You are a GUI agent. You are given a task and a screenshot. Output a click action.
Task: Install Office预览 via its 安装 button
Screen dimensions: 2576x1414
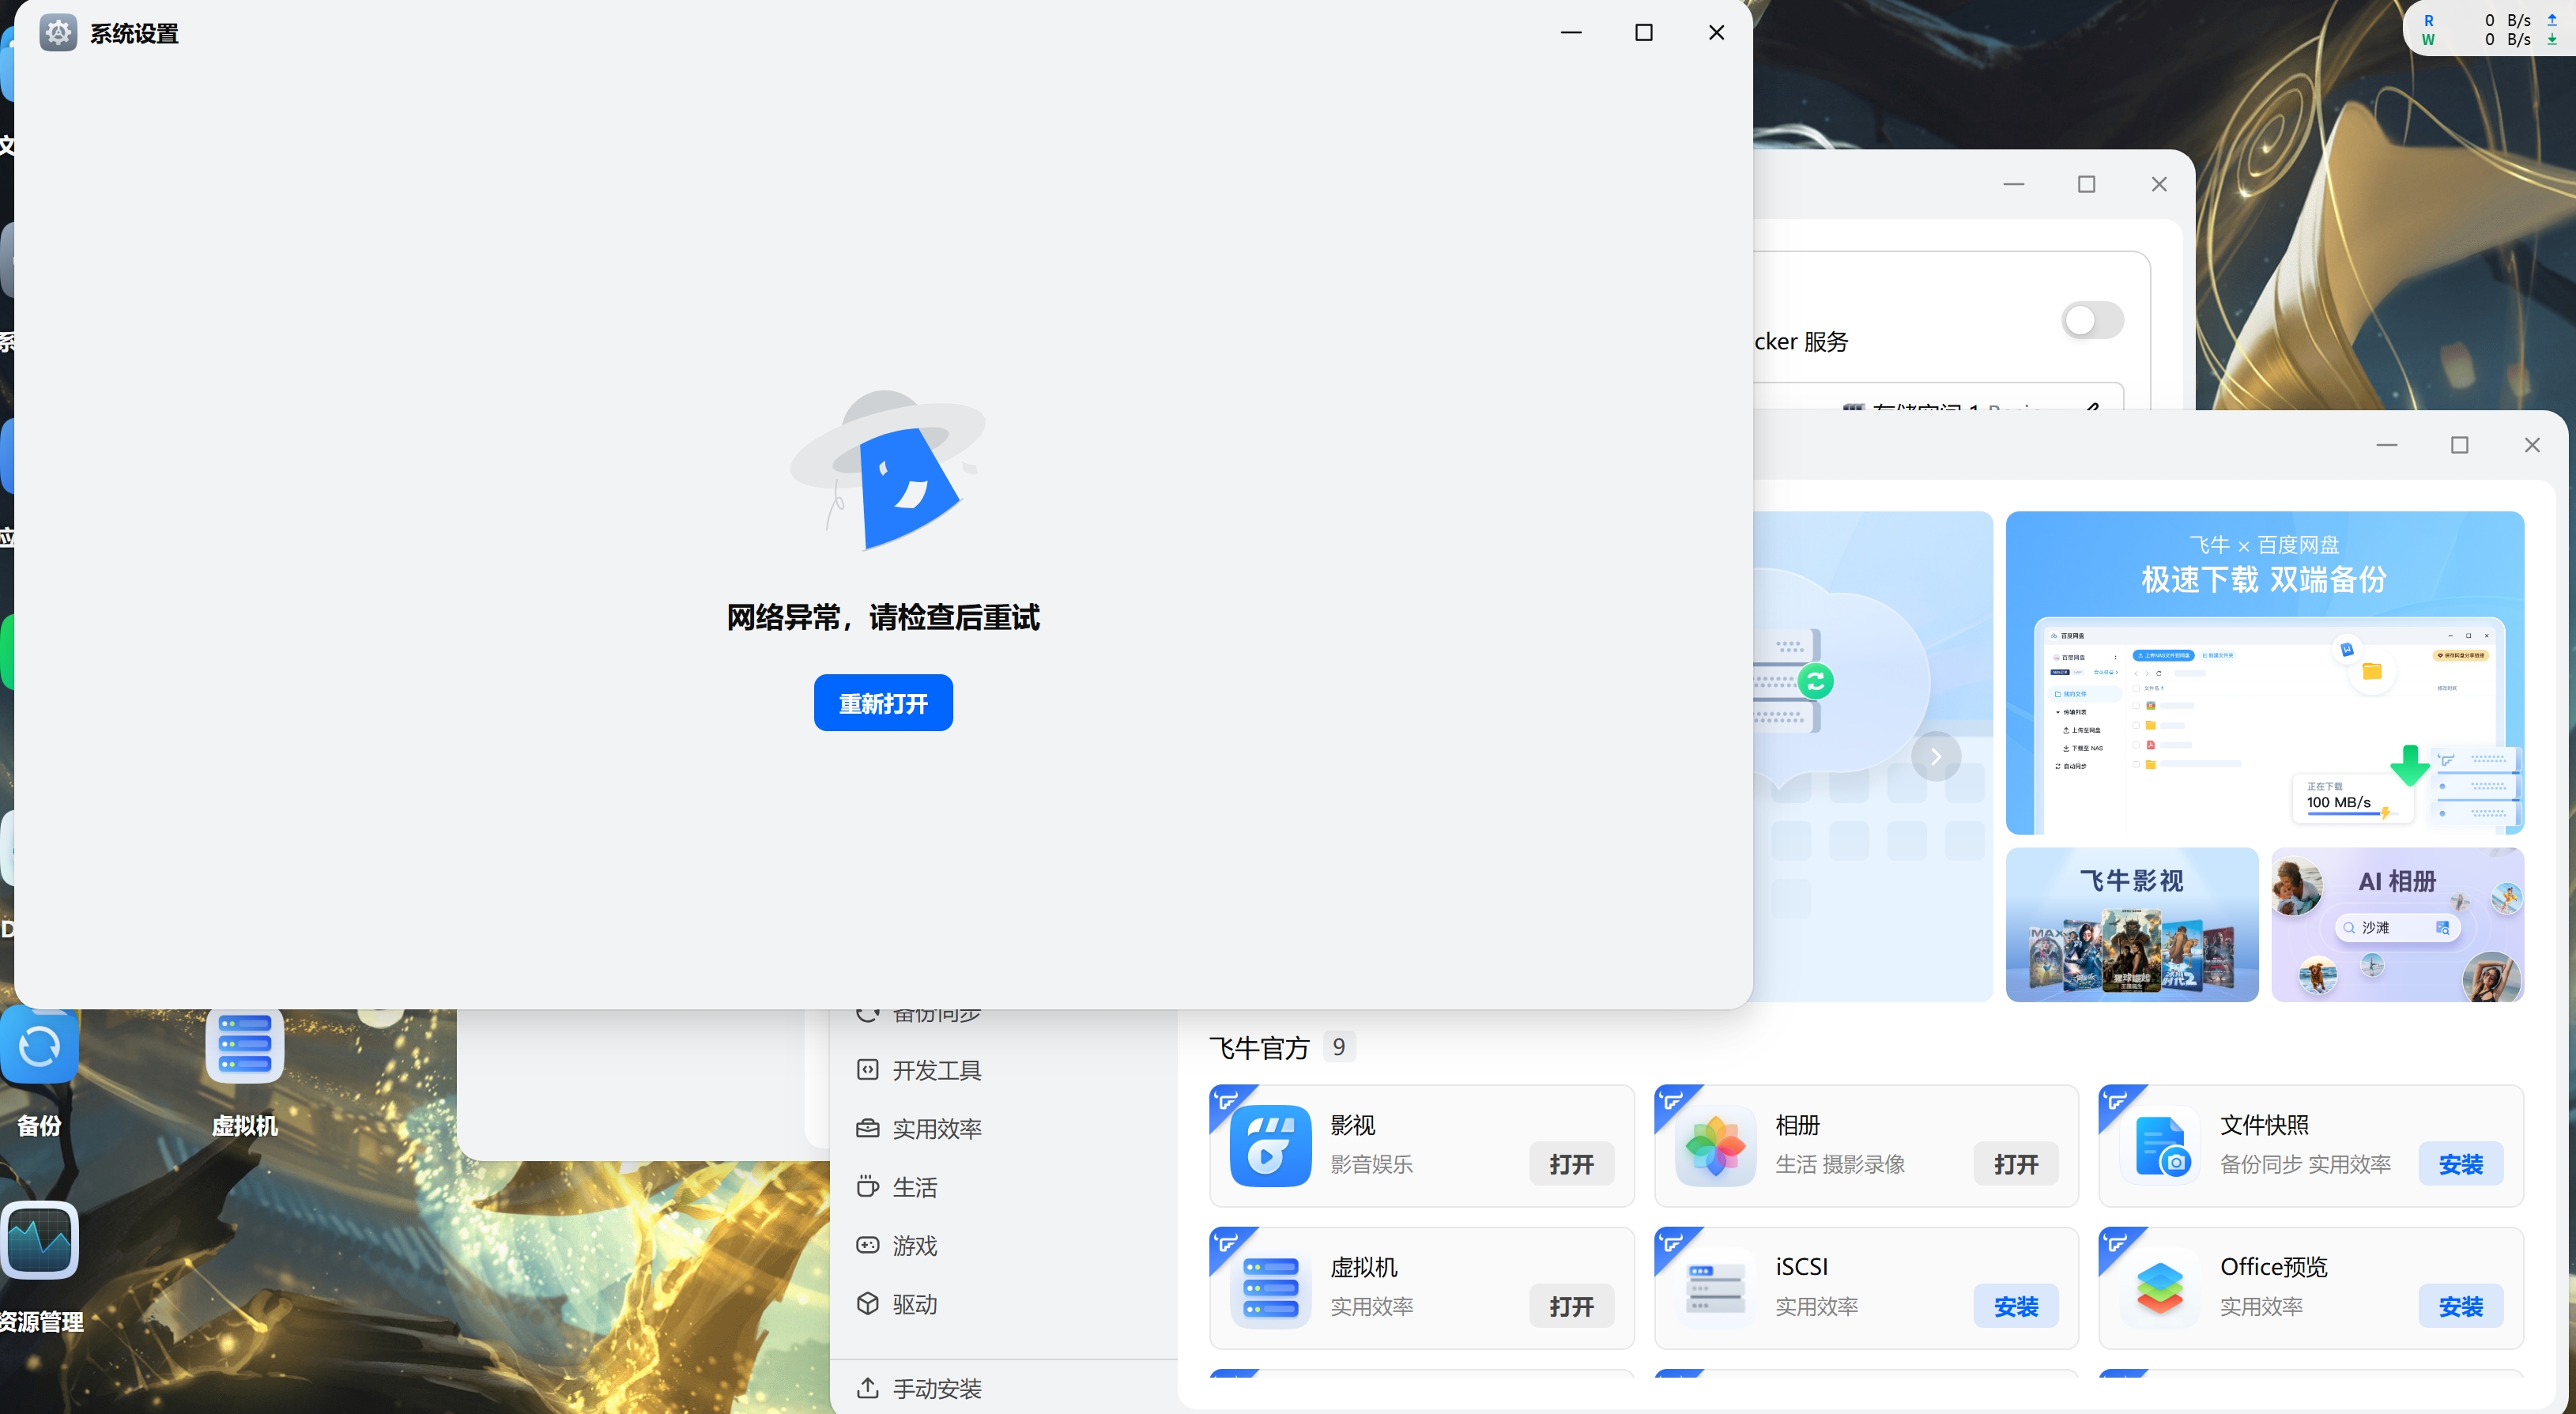pyautogui.click(x=2462, y=1306)
